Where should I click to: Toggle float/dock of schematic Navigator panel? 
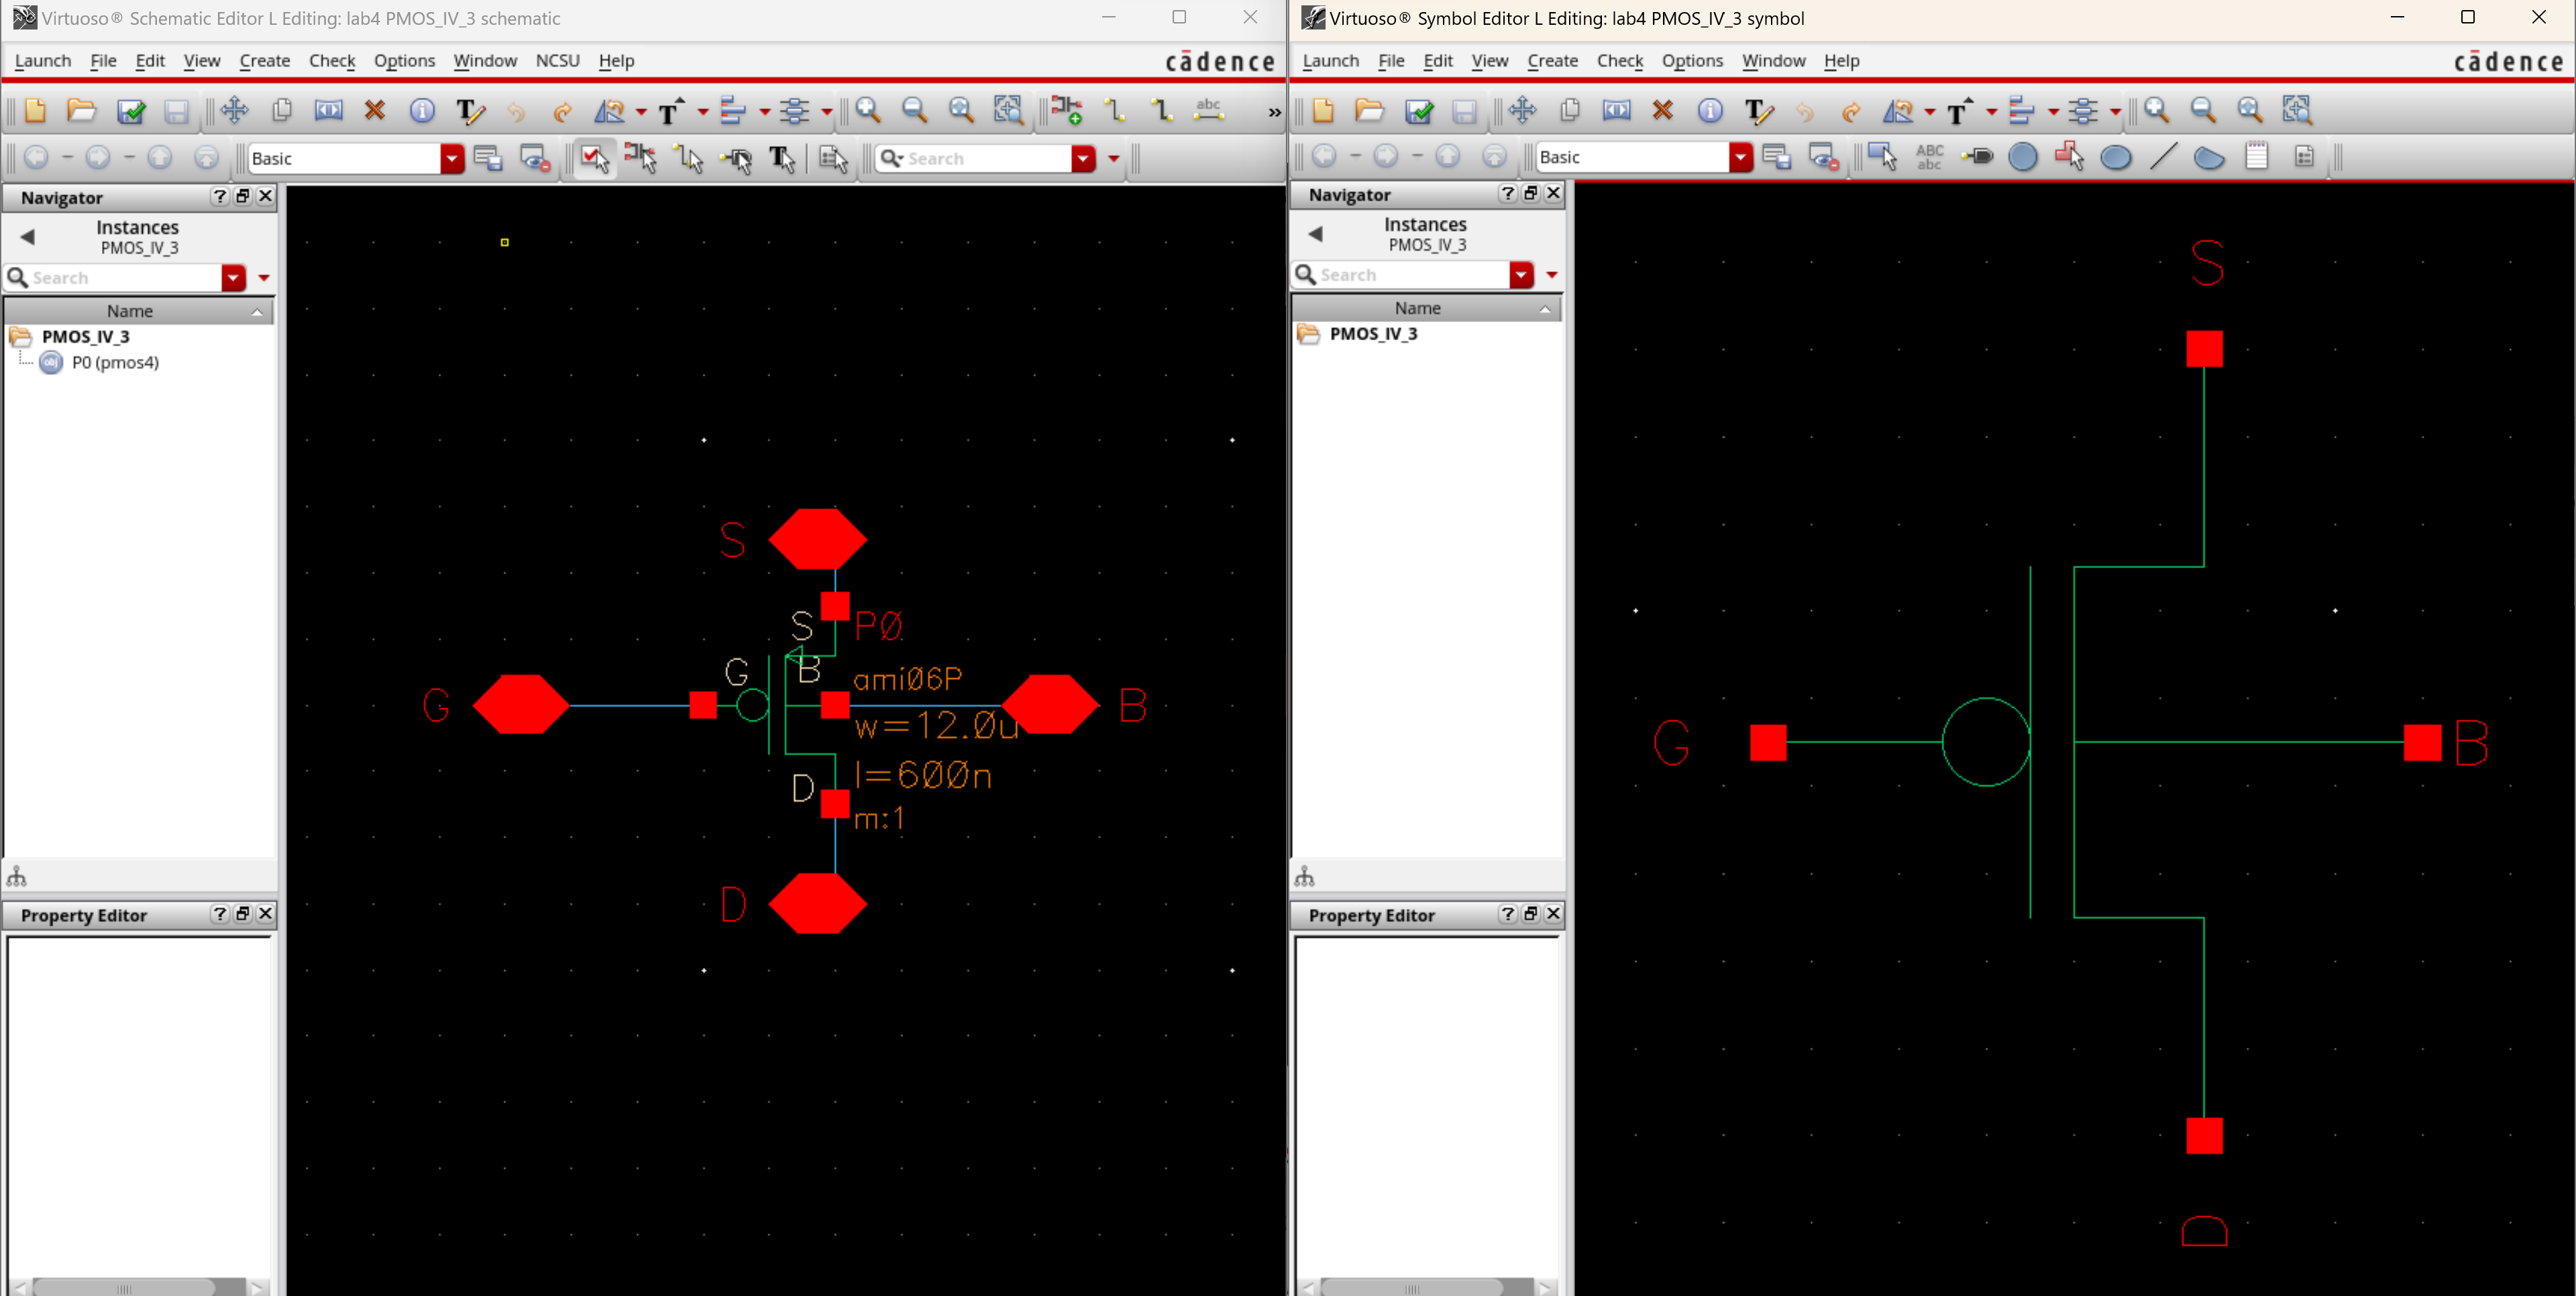point(242,197)
